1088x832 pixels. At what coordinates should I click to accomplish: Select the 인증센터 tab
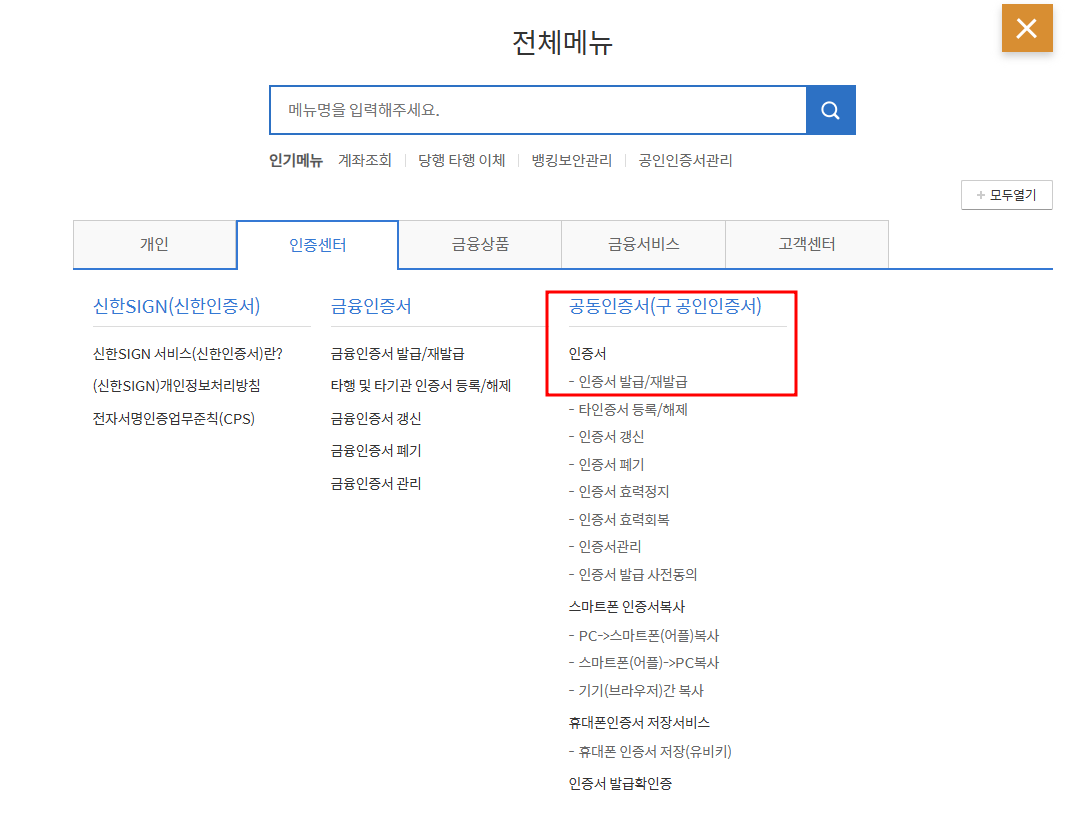pyautogui.click(x=318, y=245)
